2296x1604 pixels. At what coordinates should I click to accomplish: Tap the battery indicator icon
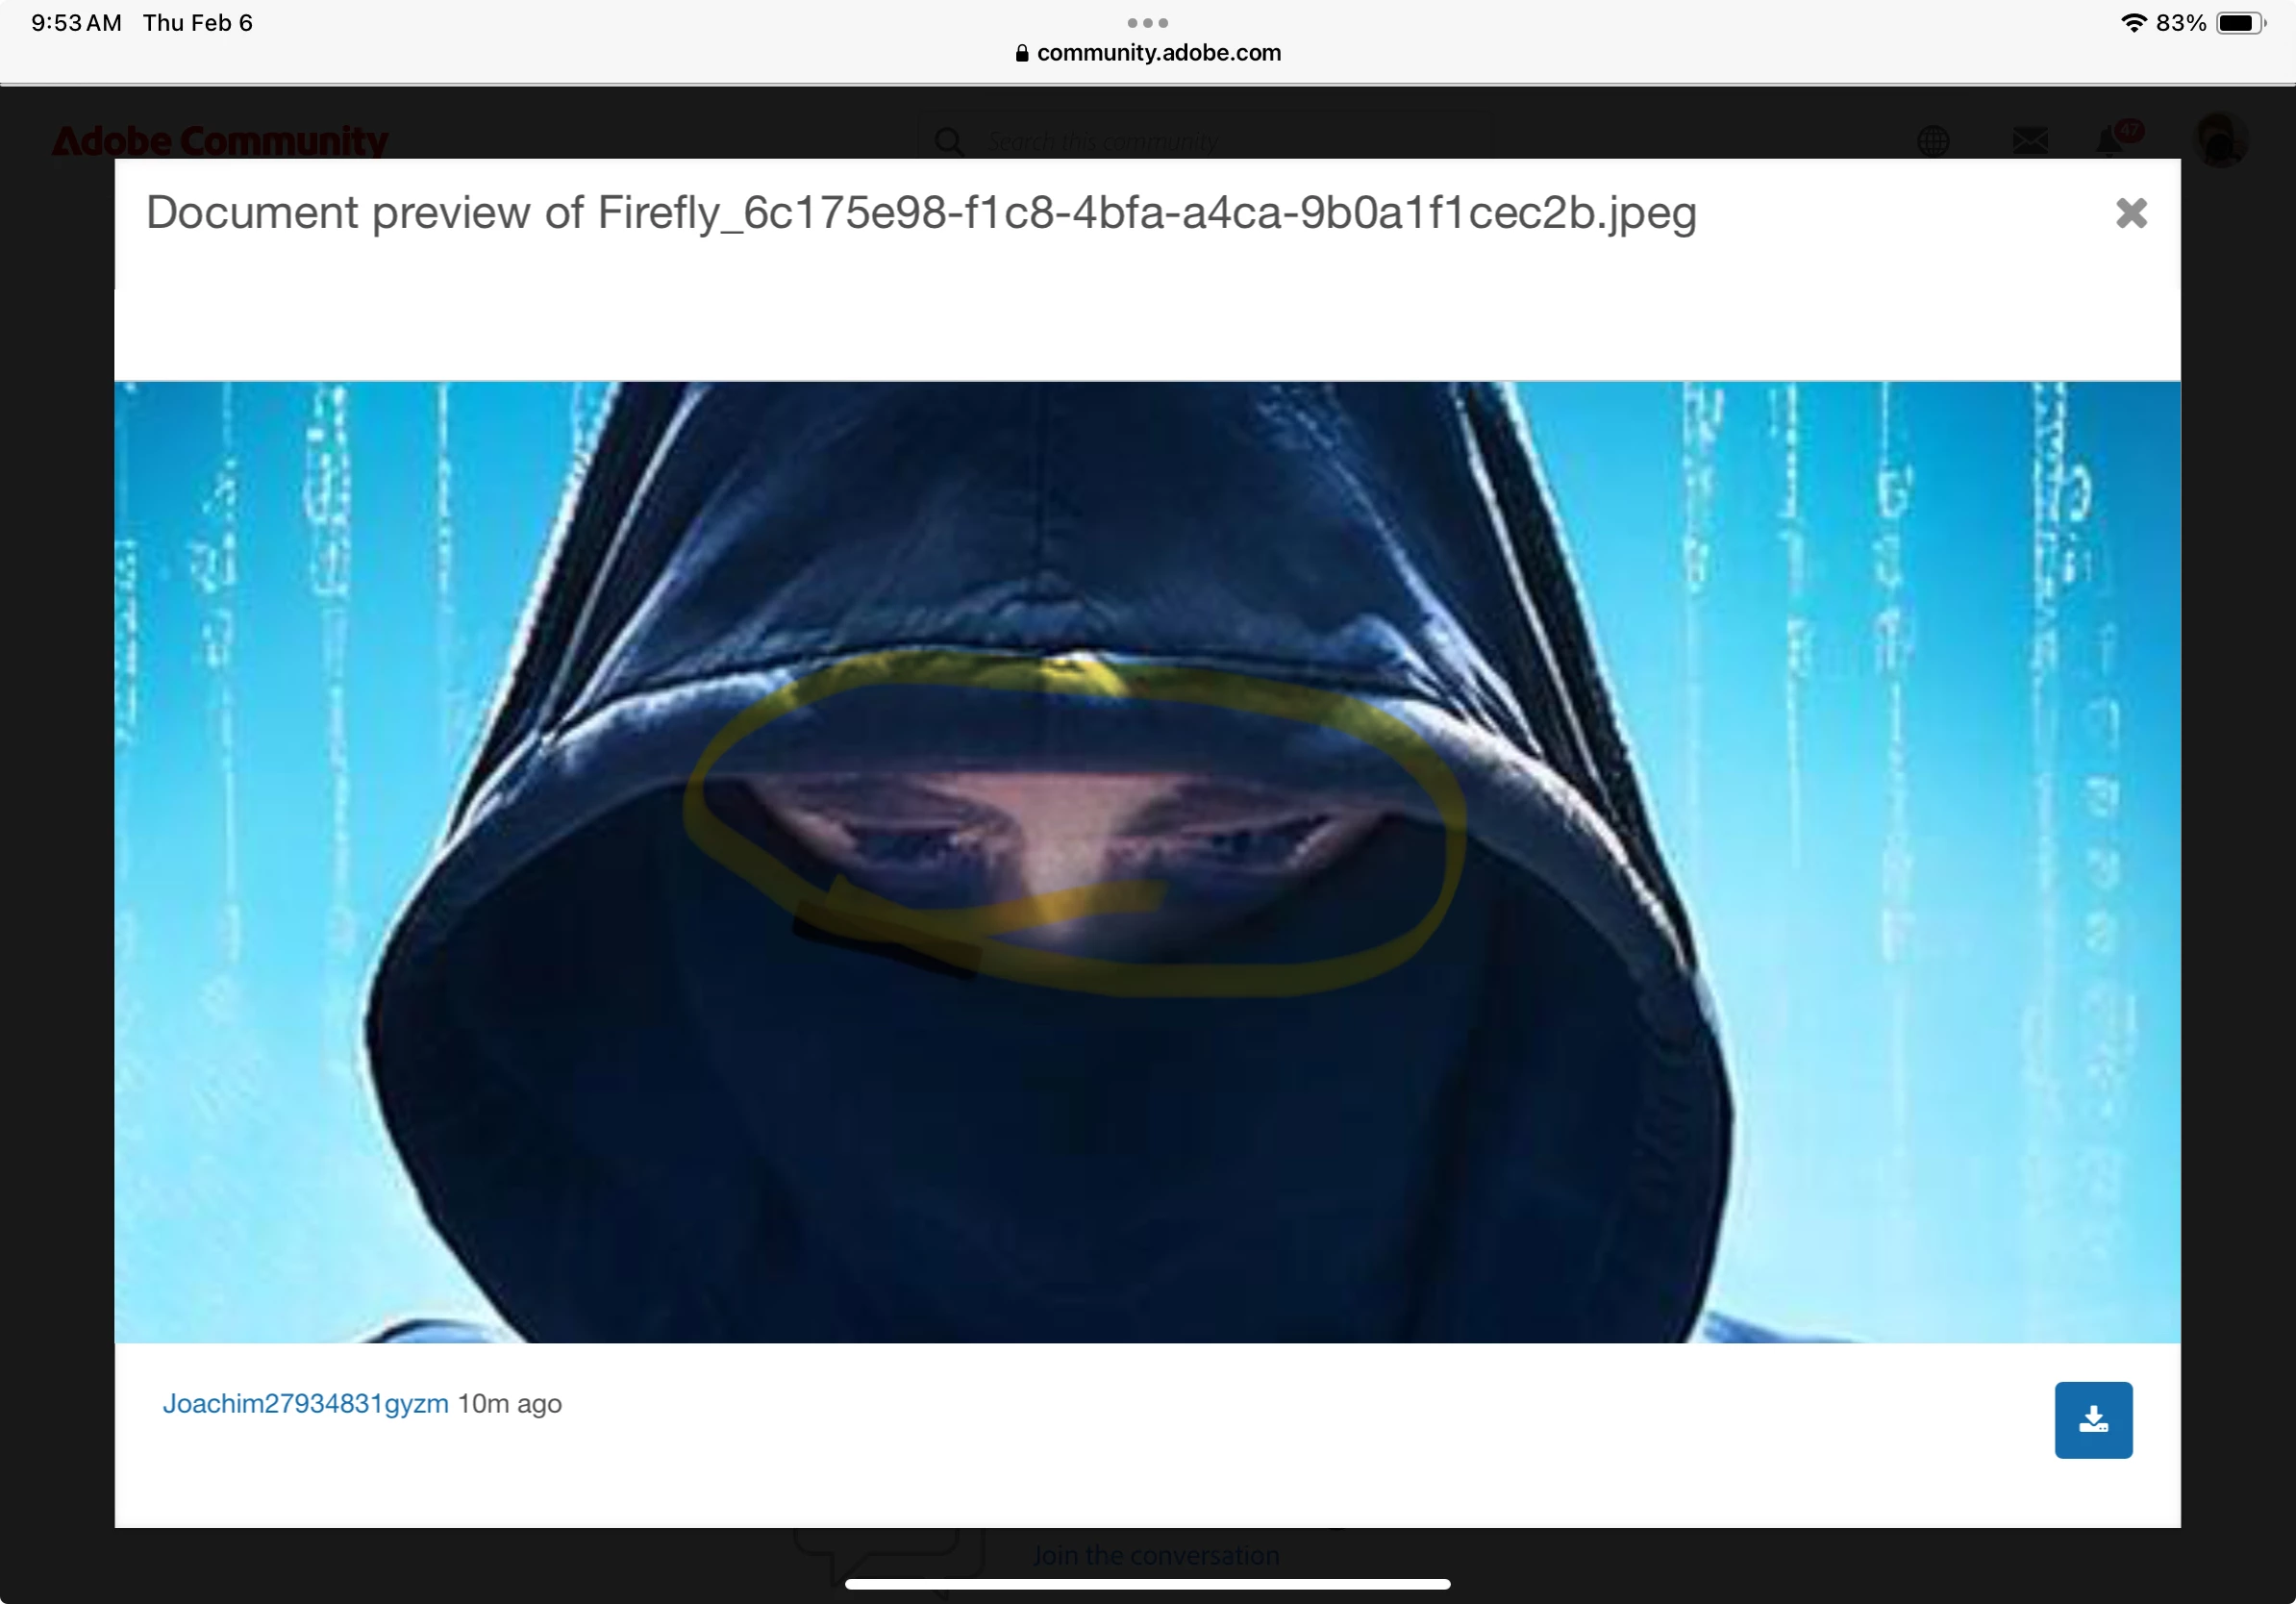[x=2240, y=23]
